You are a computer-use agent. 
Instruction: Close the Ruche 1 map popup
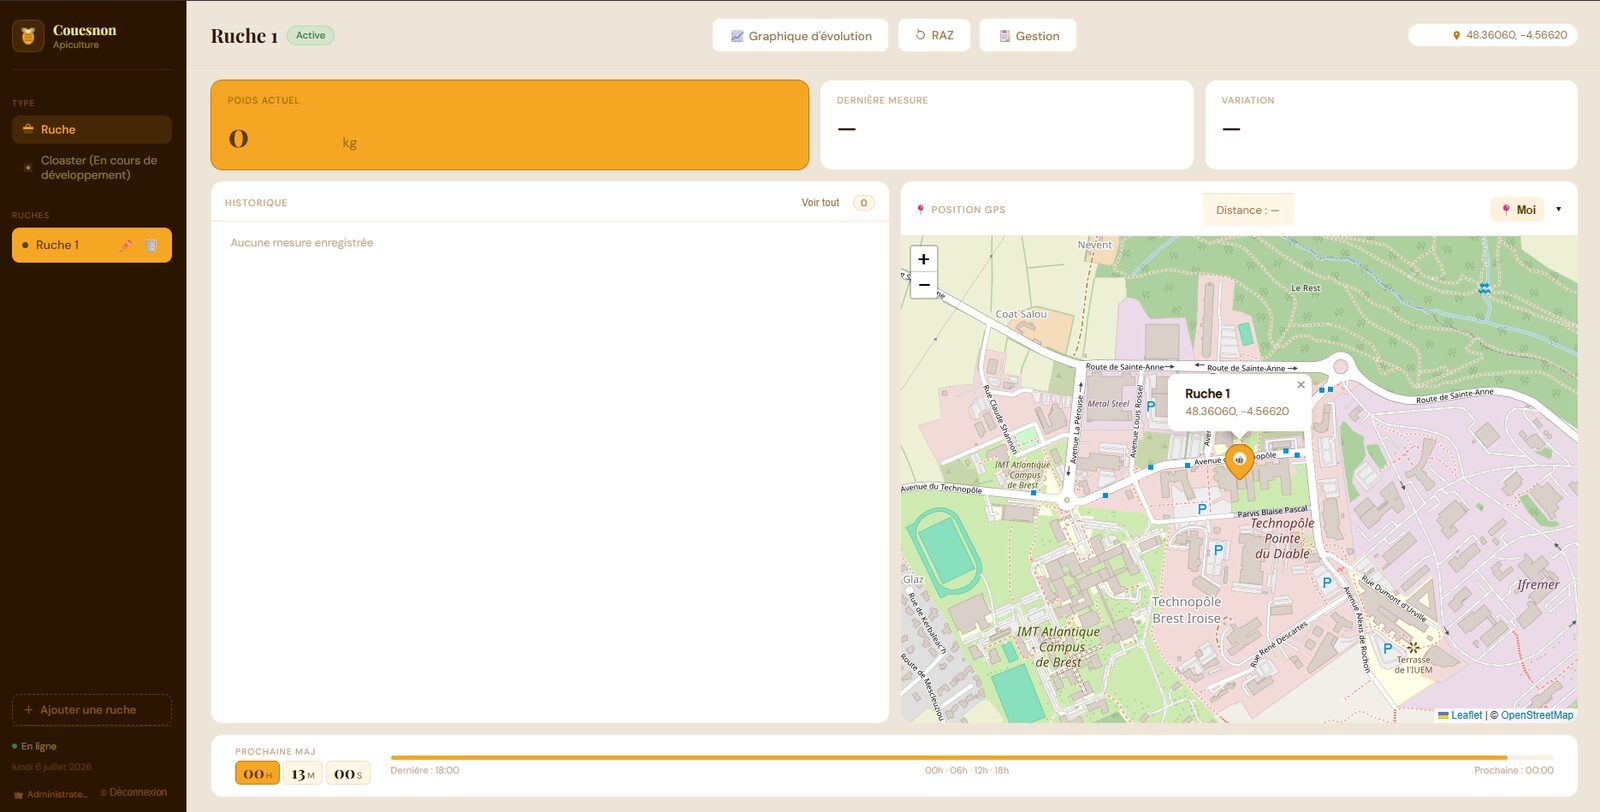click(x=1301, y=384)
